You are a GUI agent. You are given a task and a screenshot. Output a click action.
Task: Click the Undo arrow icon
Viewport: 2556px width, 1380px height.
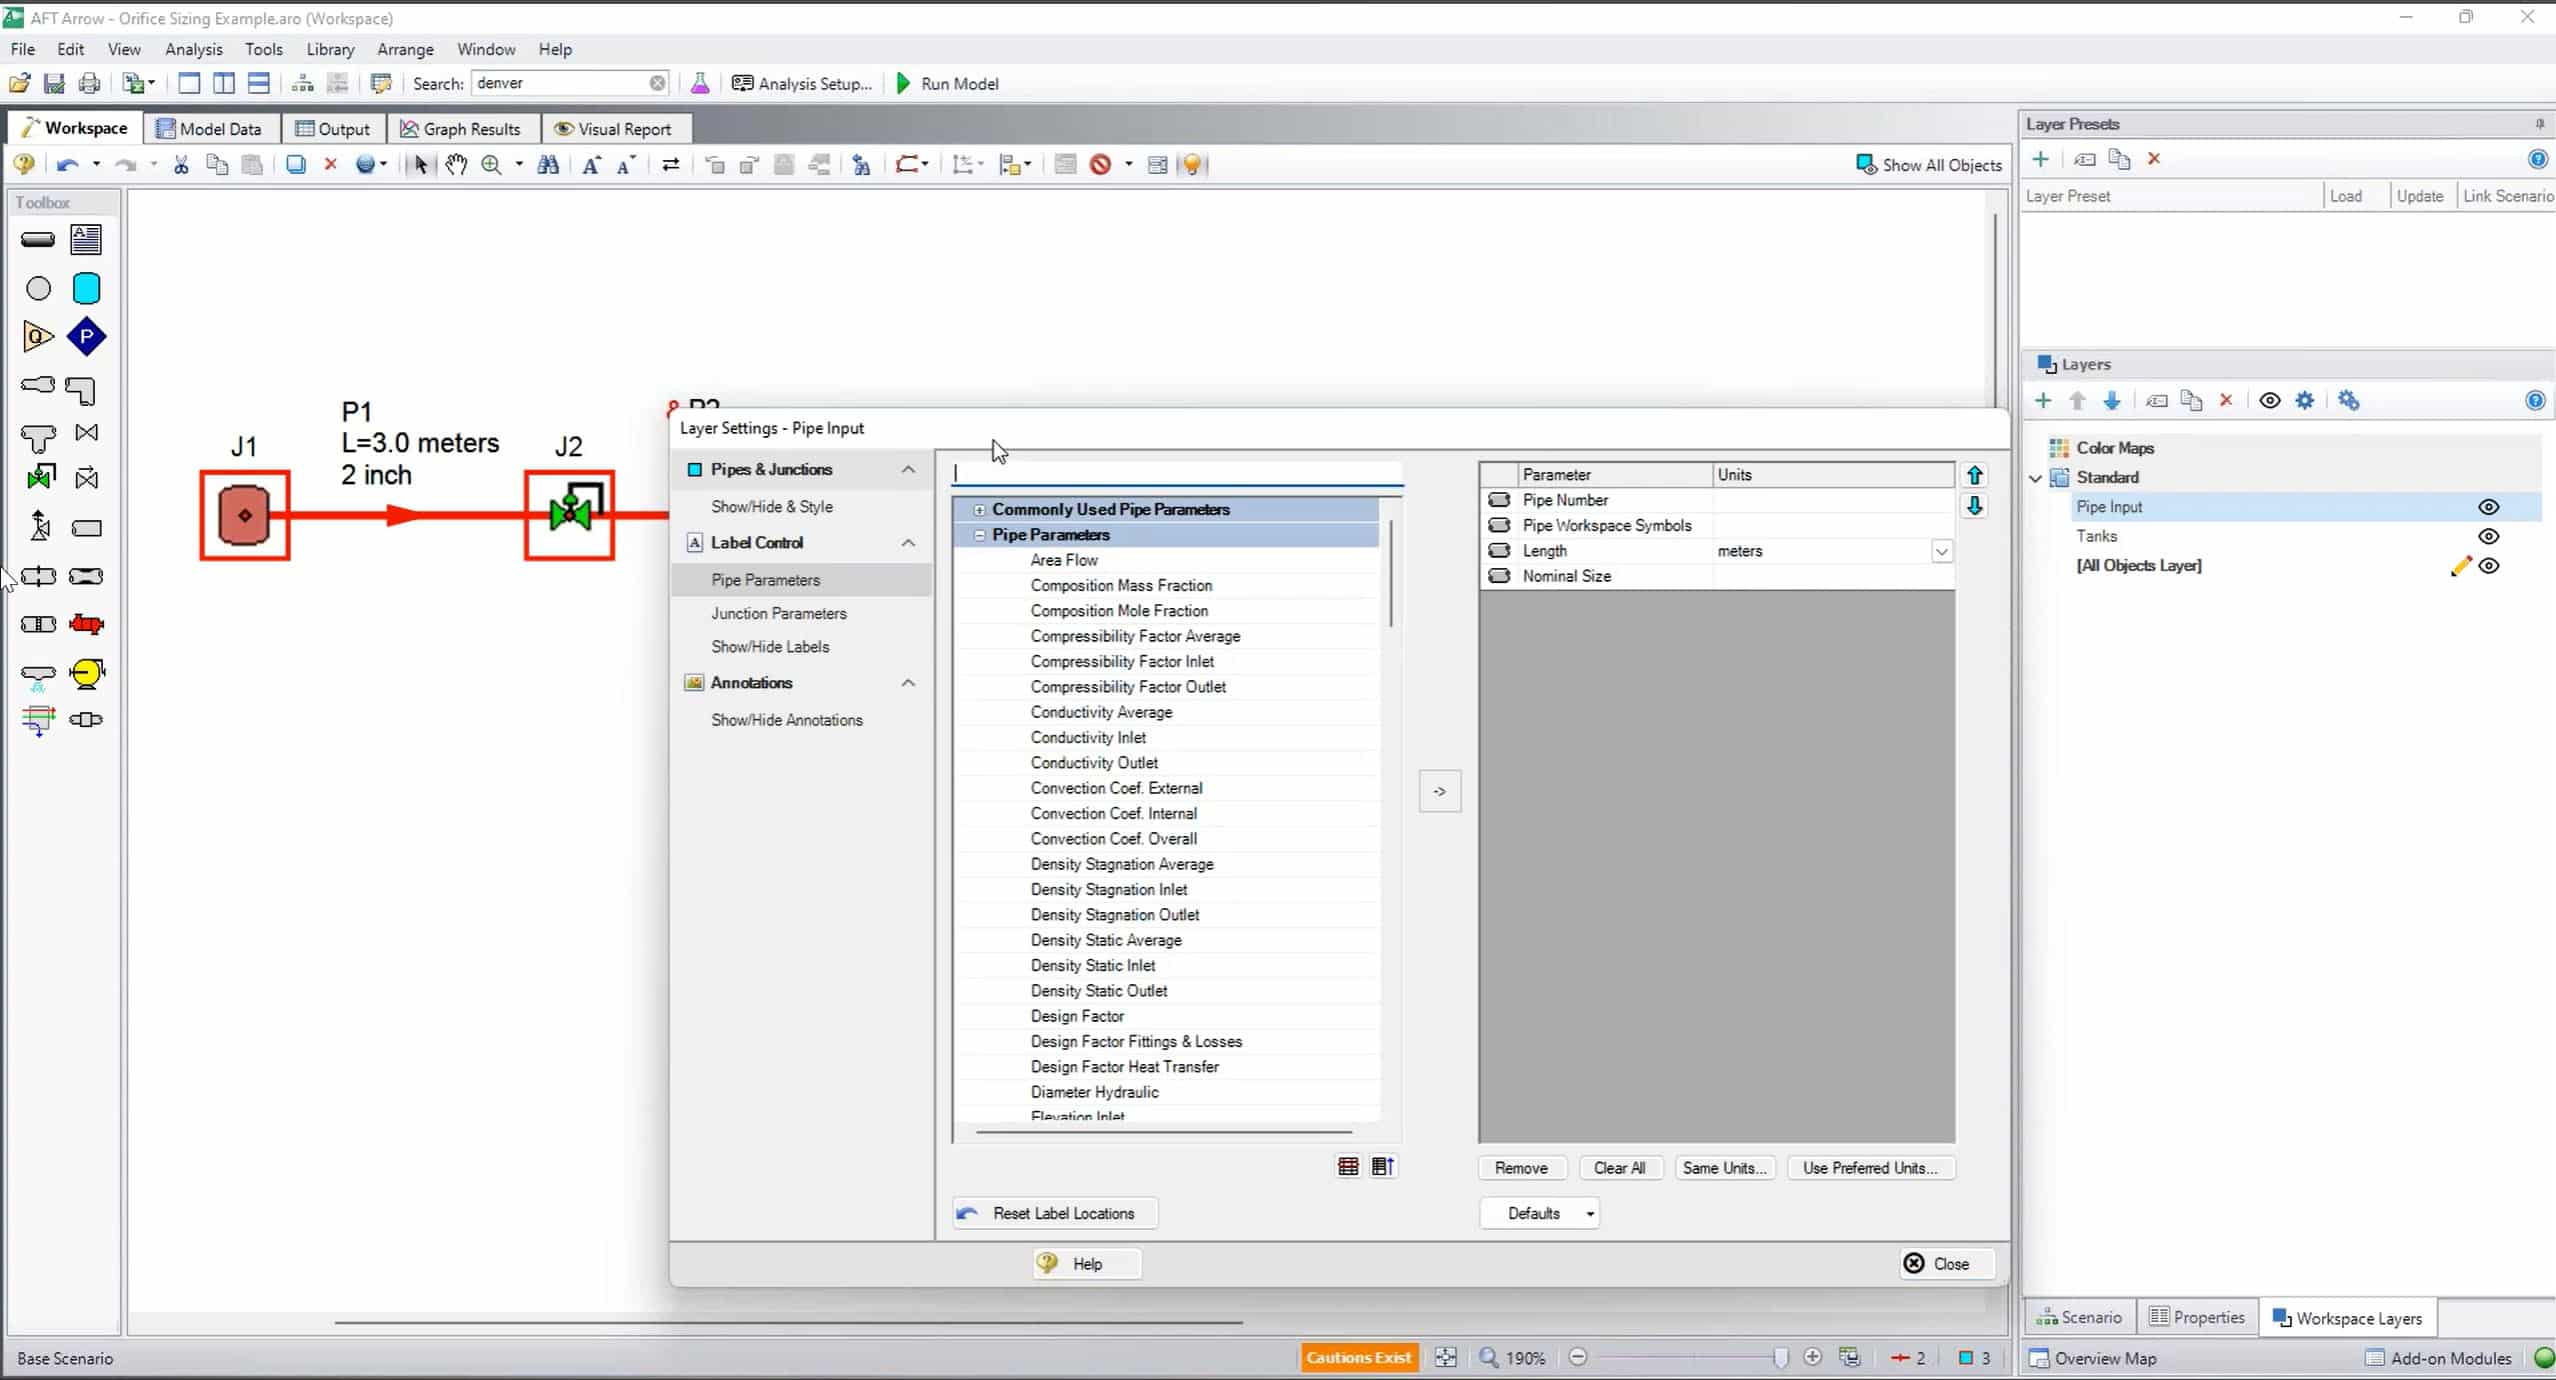68,164
